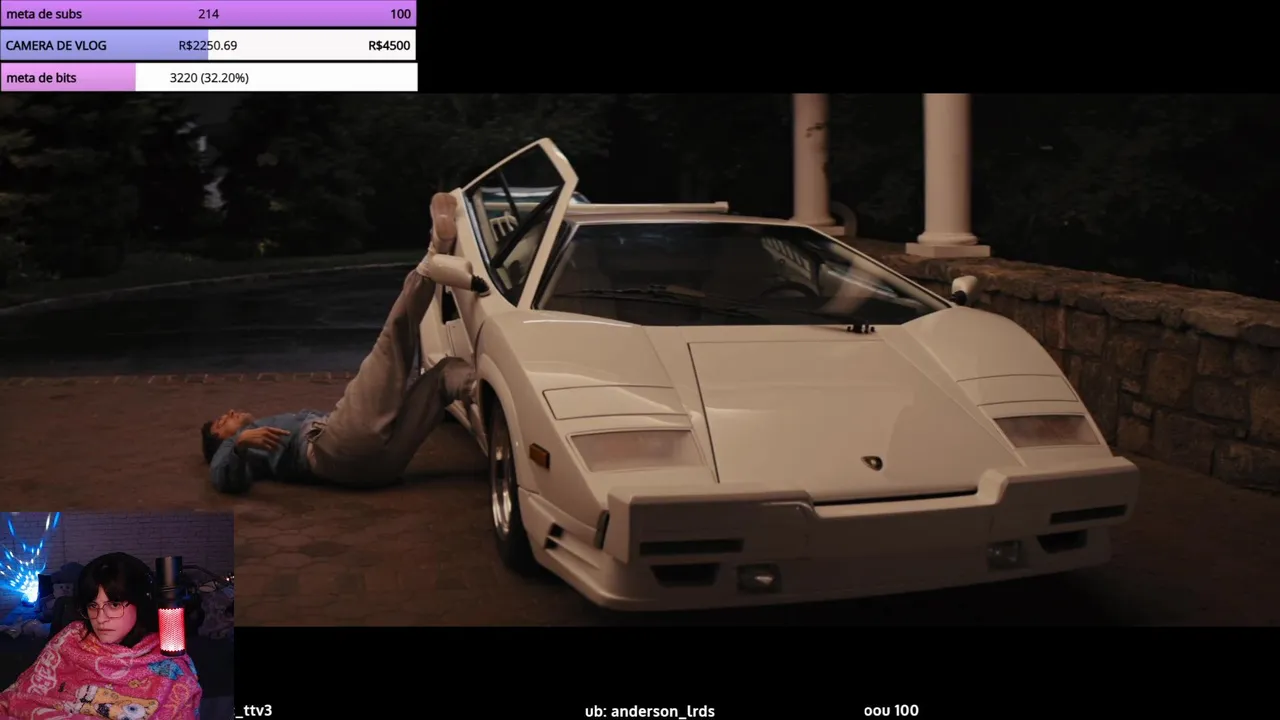1280x720 pixels.
Task: Click the 'R$4500' goal amount
Action: 389,45
